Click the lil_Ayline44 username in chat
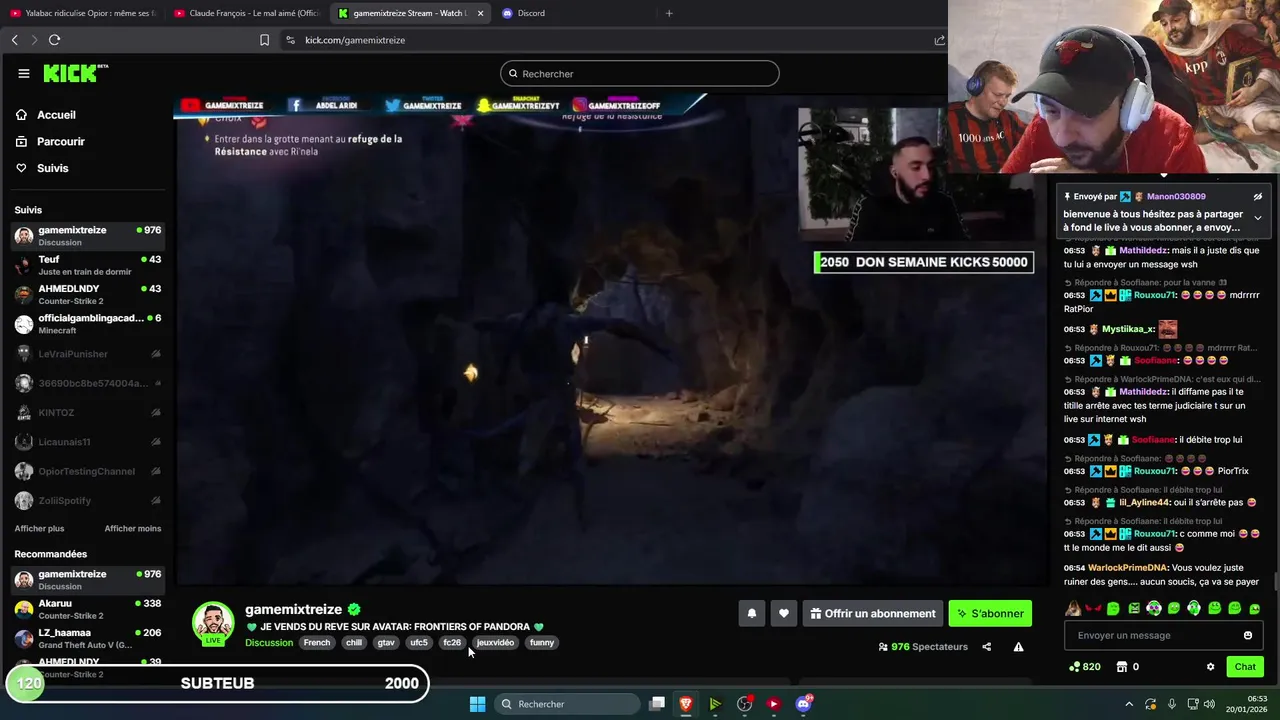 click(x=1144, y=503)
